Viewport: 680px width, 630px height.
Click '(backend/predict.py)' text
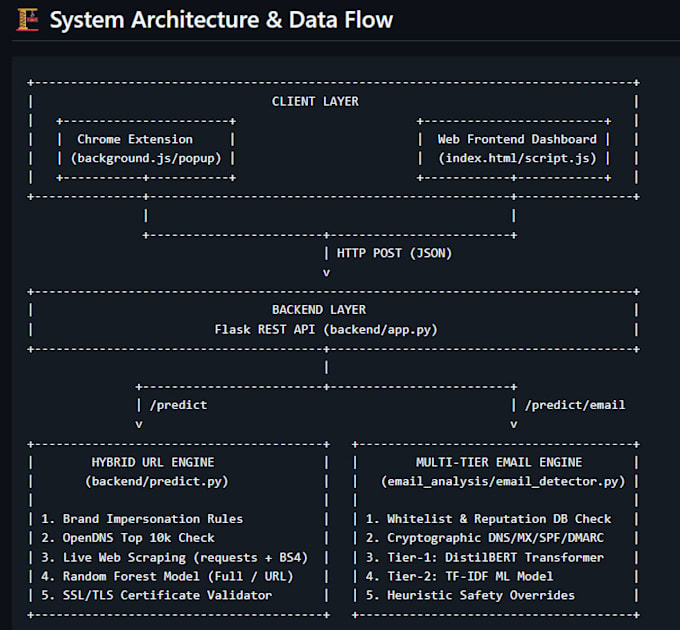pos(157,481)
